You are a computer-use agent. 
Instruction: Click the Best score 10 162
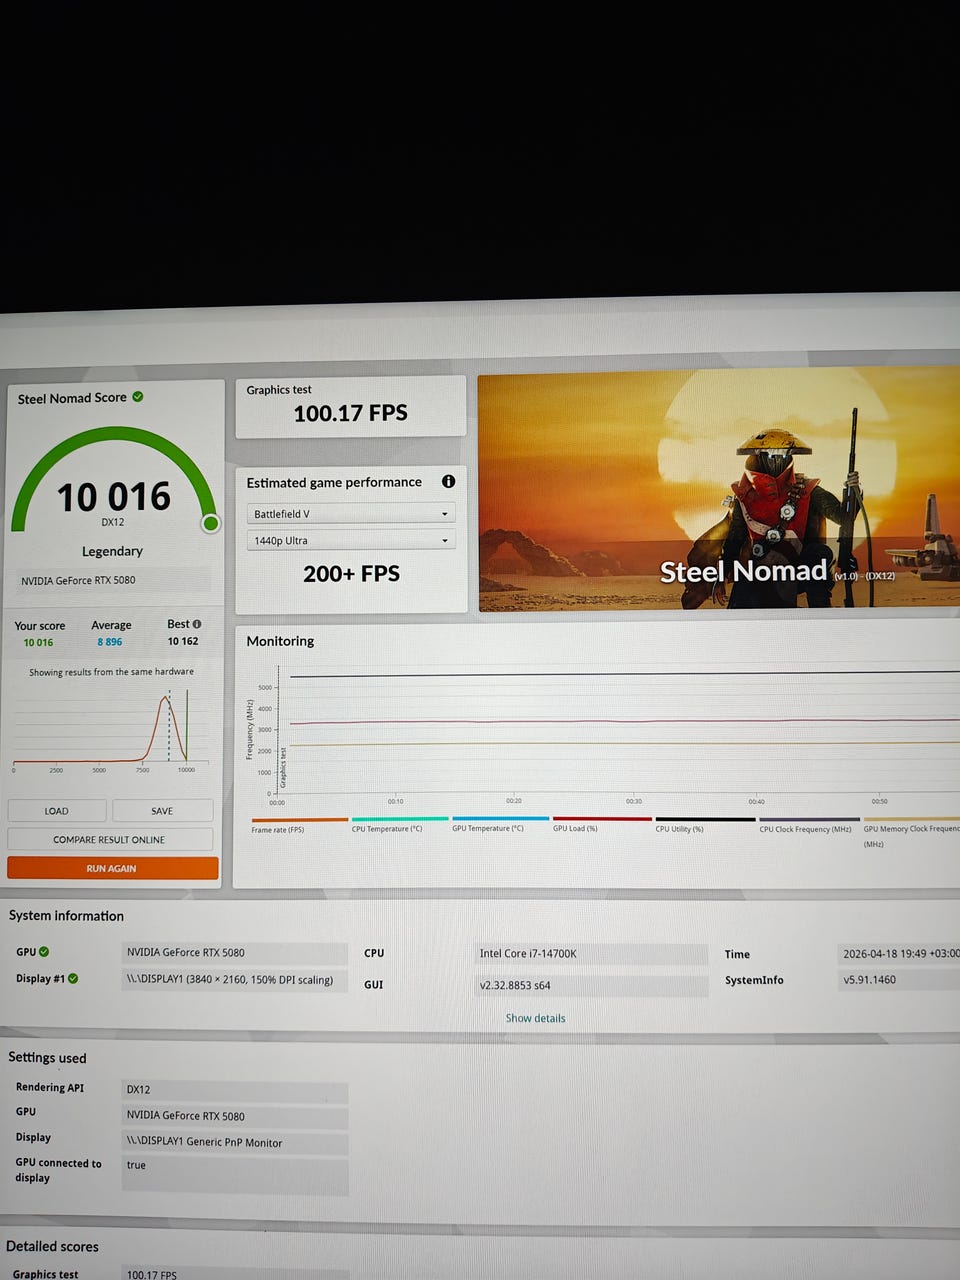[x=183, y=641]
